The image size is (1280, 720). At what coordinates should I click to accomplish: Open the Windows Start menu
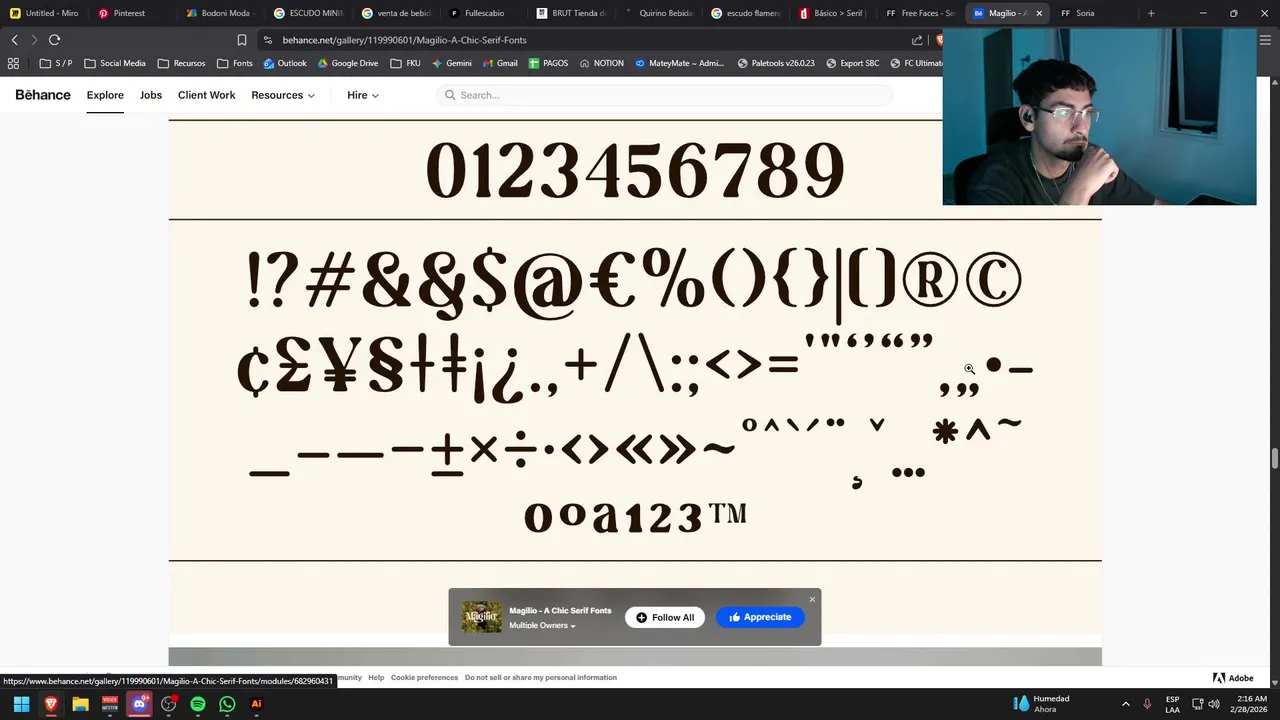click(21, 704)
